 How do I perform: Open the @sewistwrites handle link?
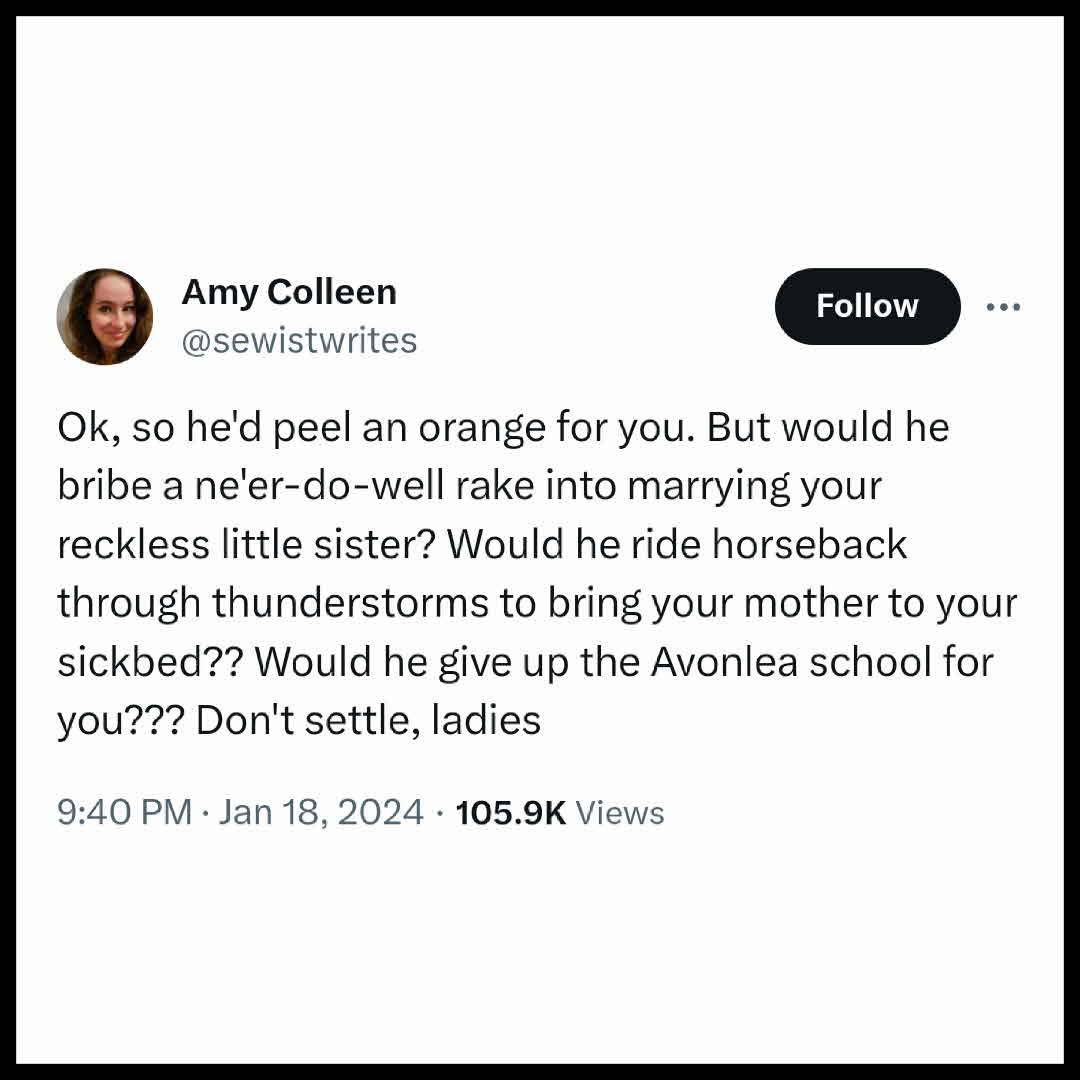click(x=299, y=341)
